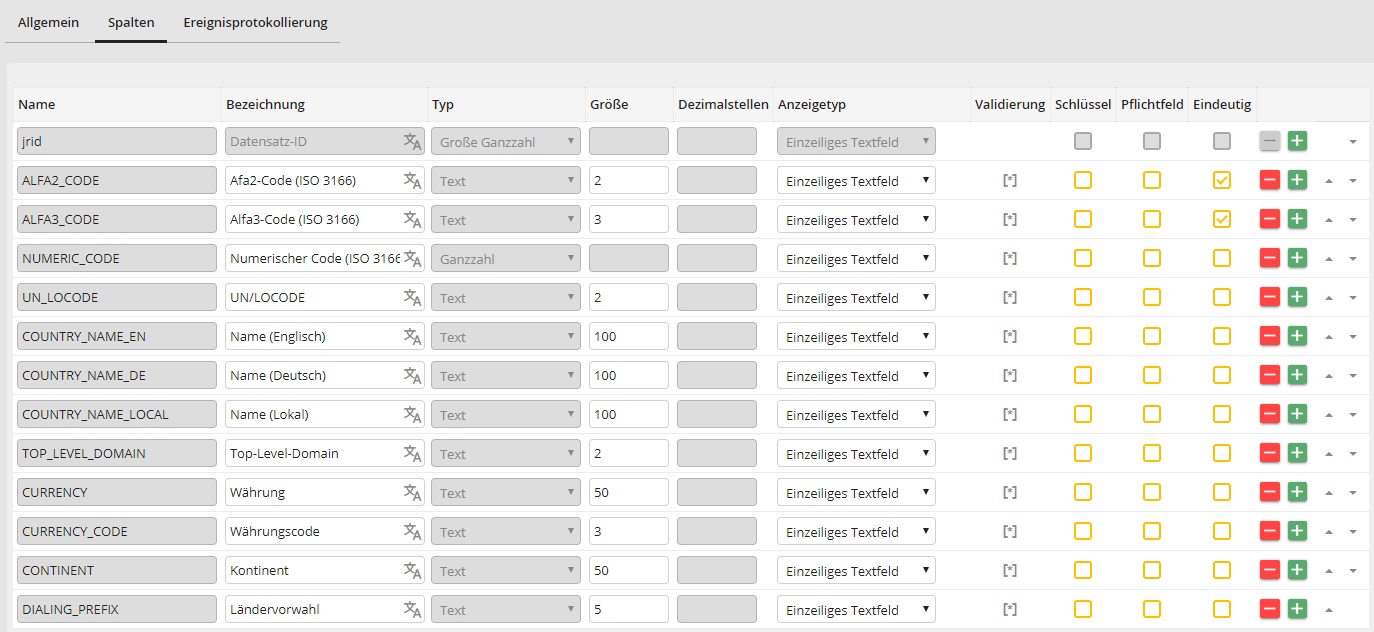
Task: Open the Typ dropdown in the DIALING_PREFIX row
Action: coord(505,609)
